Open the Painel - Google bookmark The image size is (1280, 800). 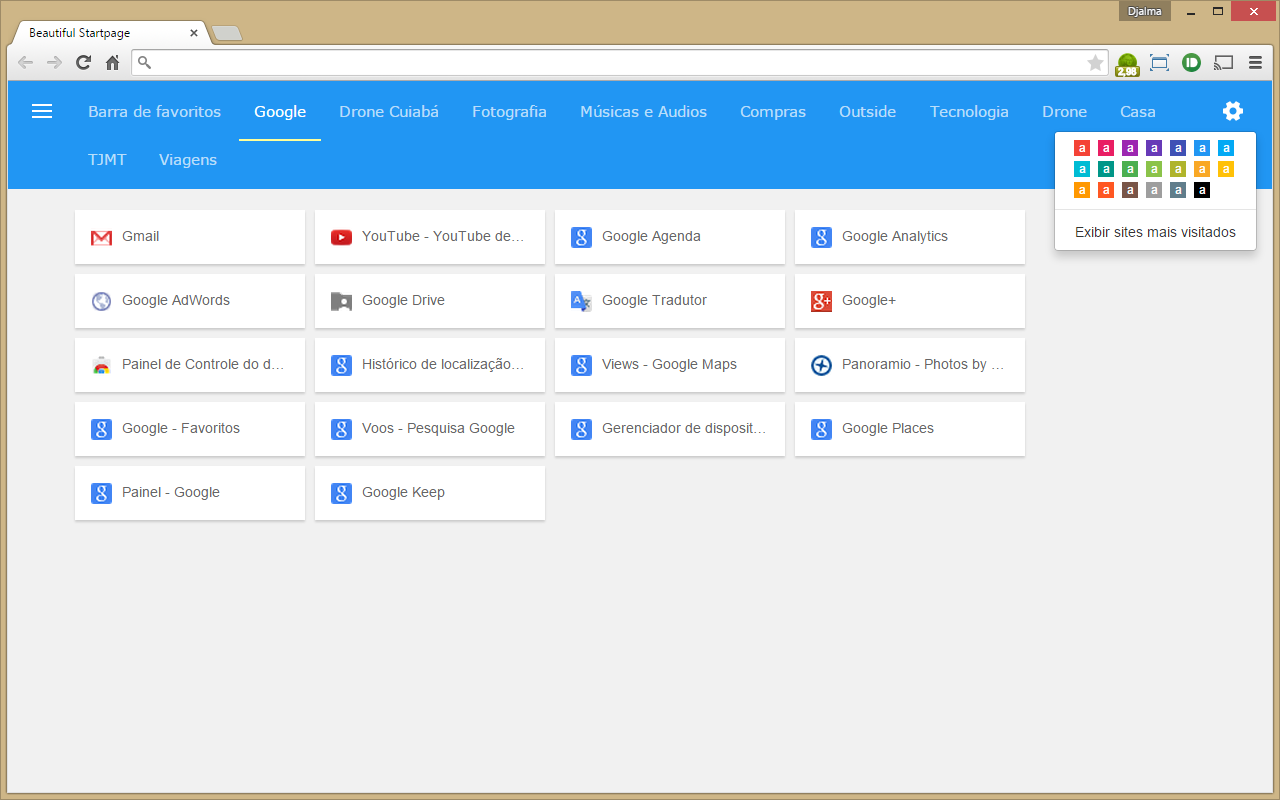click(x=190, y=493)
